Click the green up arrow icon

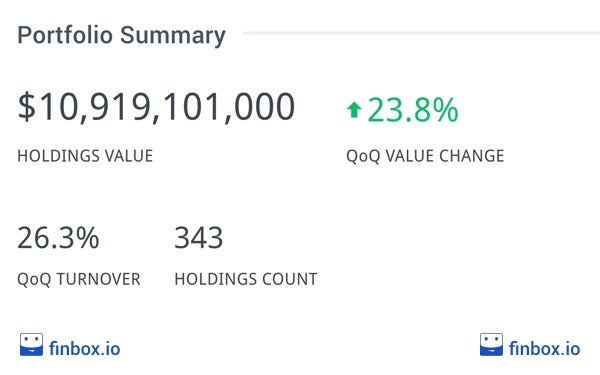[354, 110]
